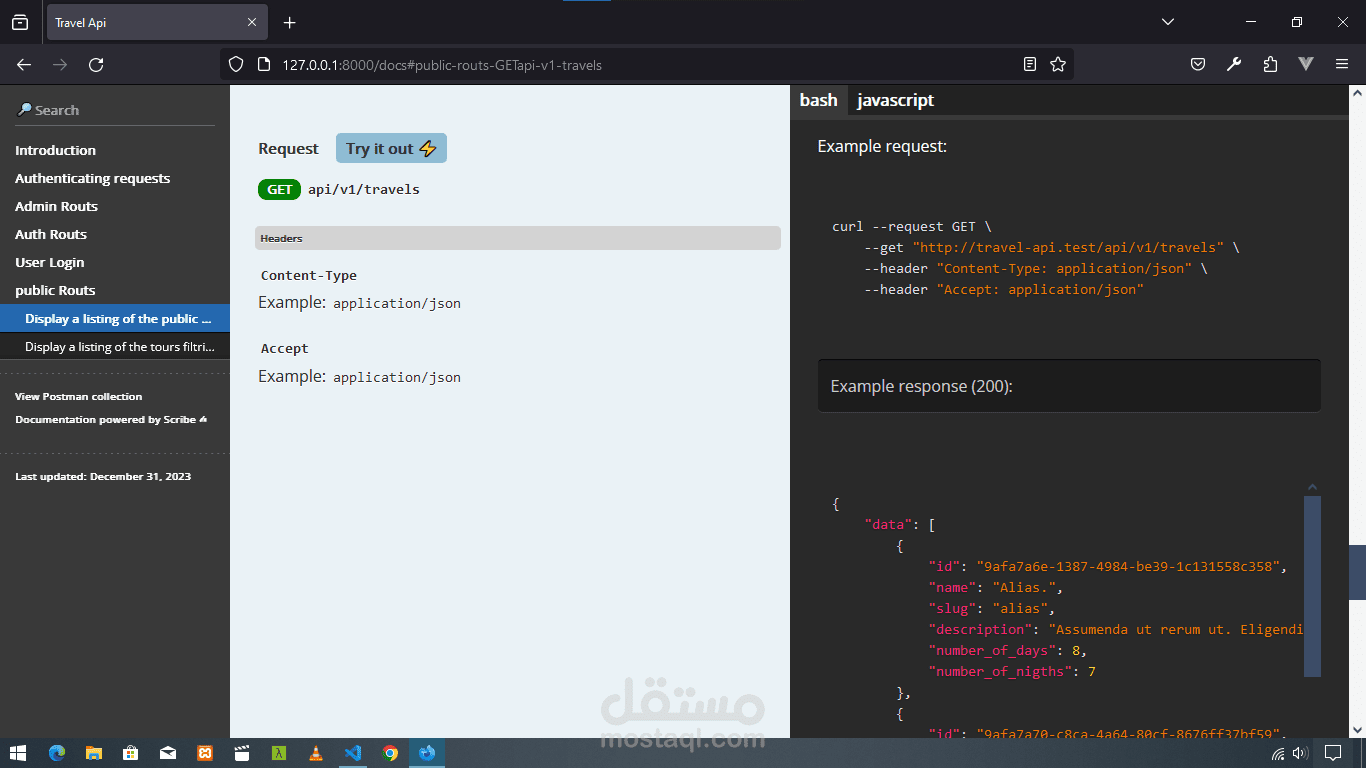This screenshot has width=1366, height=768.
Task: Open the lambda terminal app from taskbar
Action: pos(279,753)
